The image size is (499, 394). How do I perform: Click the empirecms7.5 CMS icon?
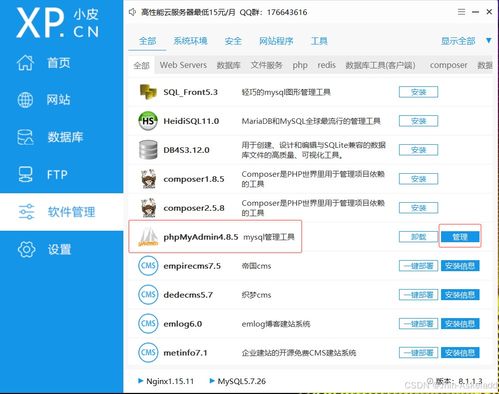pyautogui.click(x=148, y=266)
